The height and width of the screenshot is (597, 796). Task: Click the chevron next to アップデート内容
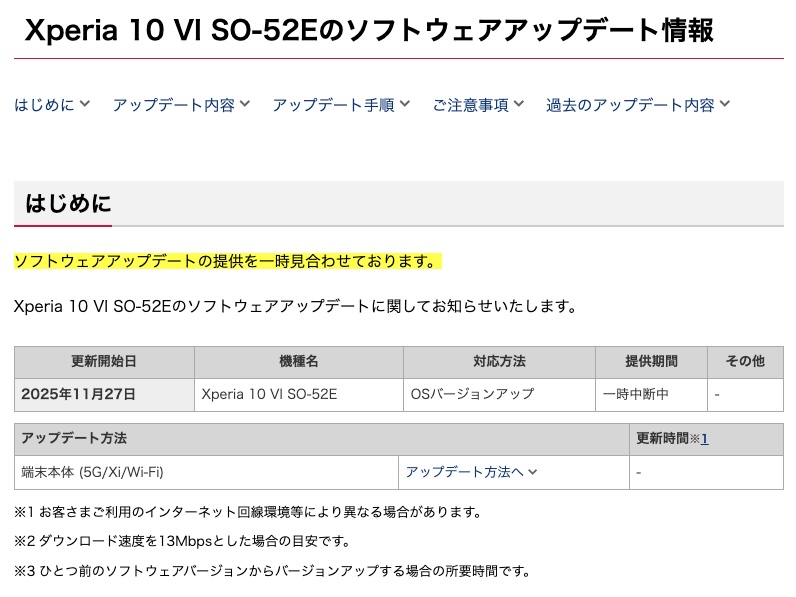pyautogui.click(x=245, y=104)
